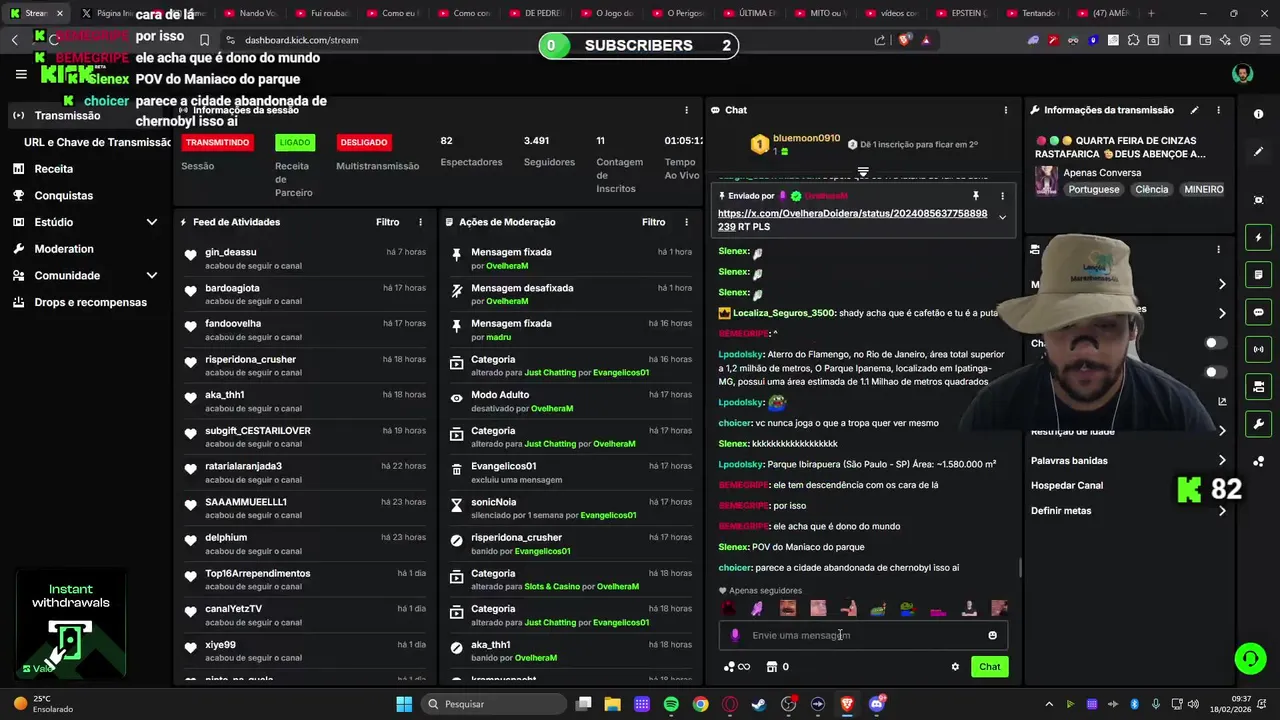This screenshot has width=1280, height=720.
Task: Click Envie uma mensagem input field
Action: coord(865,635)
